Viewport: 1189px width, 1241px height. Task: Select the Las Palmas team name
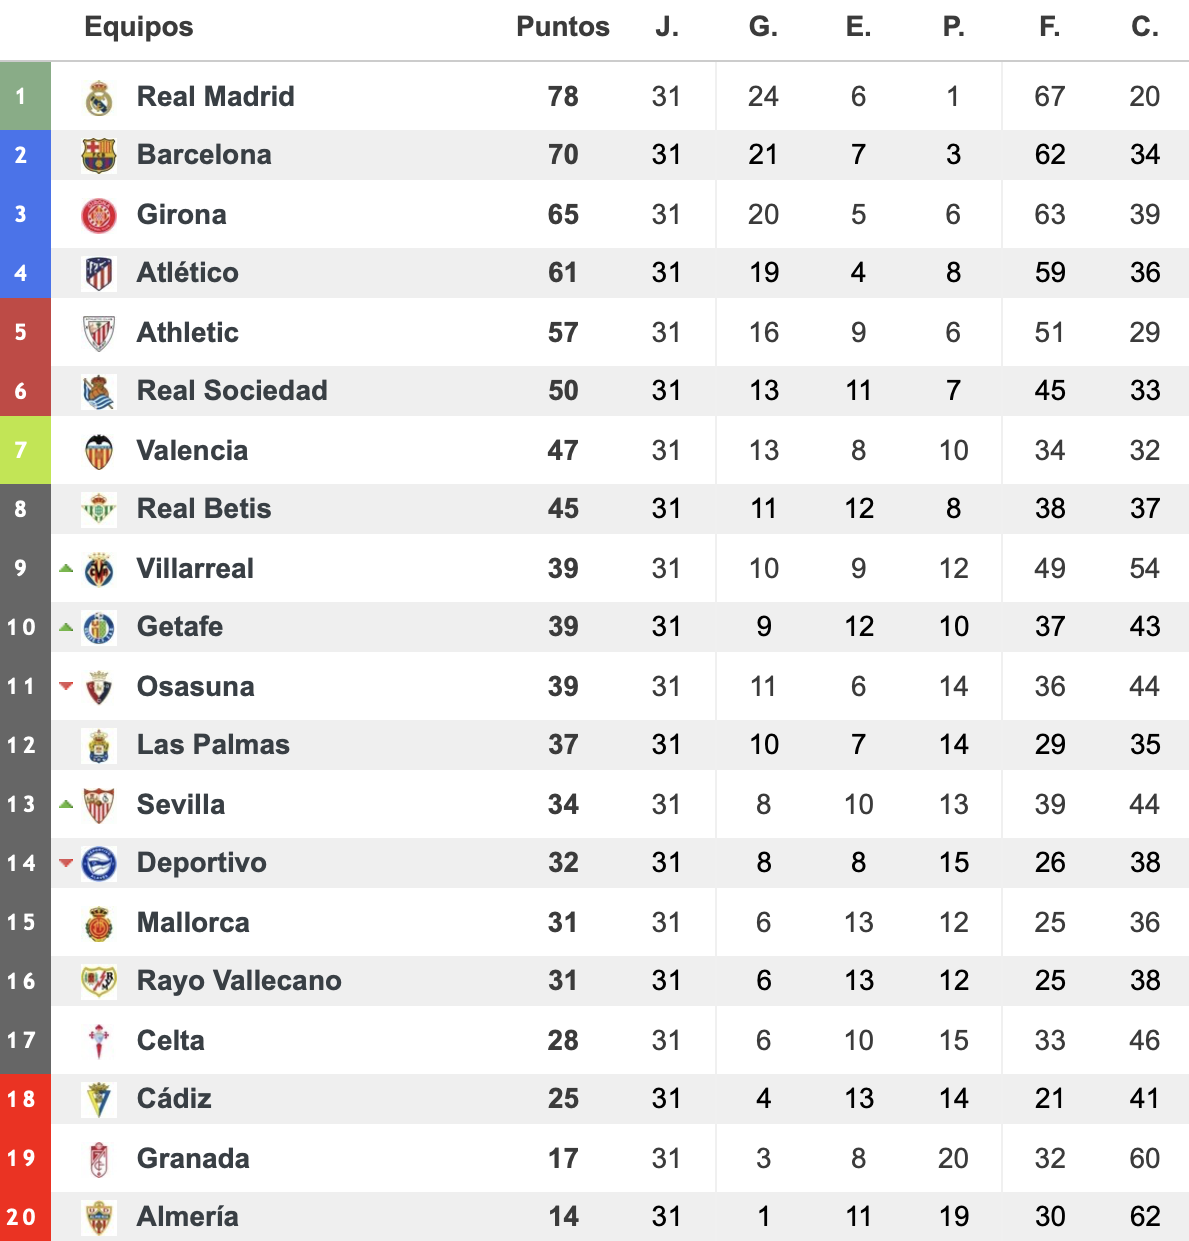(x=213, y=745)
